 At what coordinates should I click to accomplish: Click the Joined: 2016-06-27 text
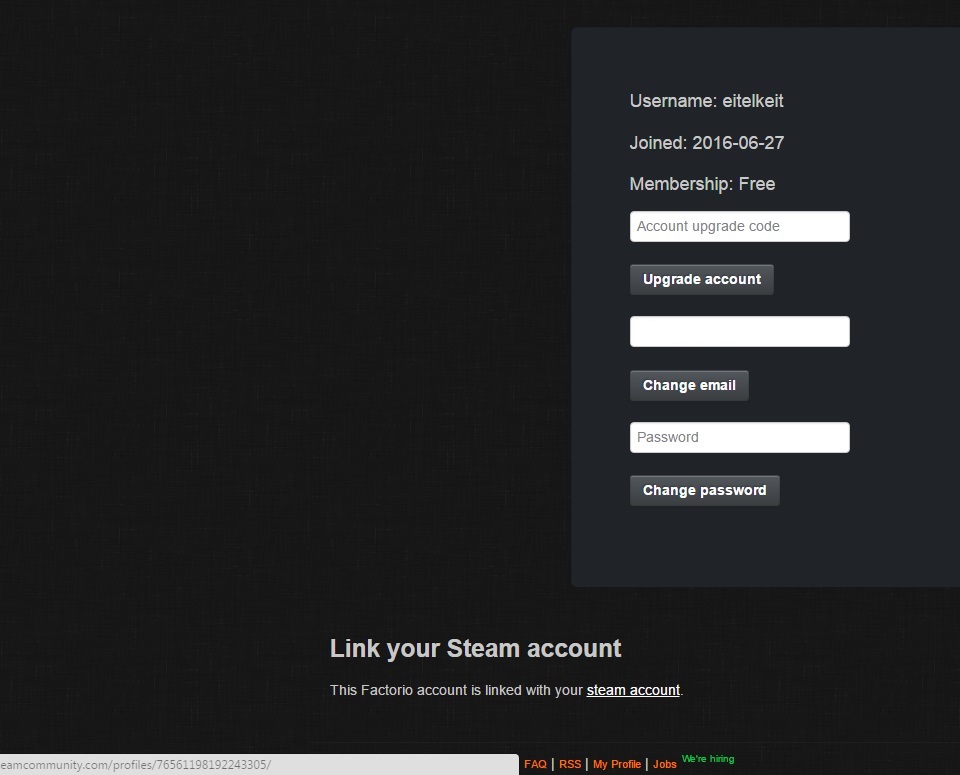707,143
